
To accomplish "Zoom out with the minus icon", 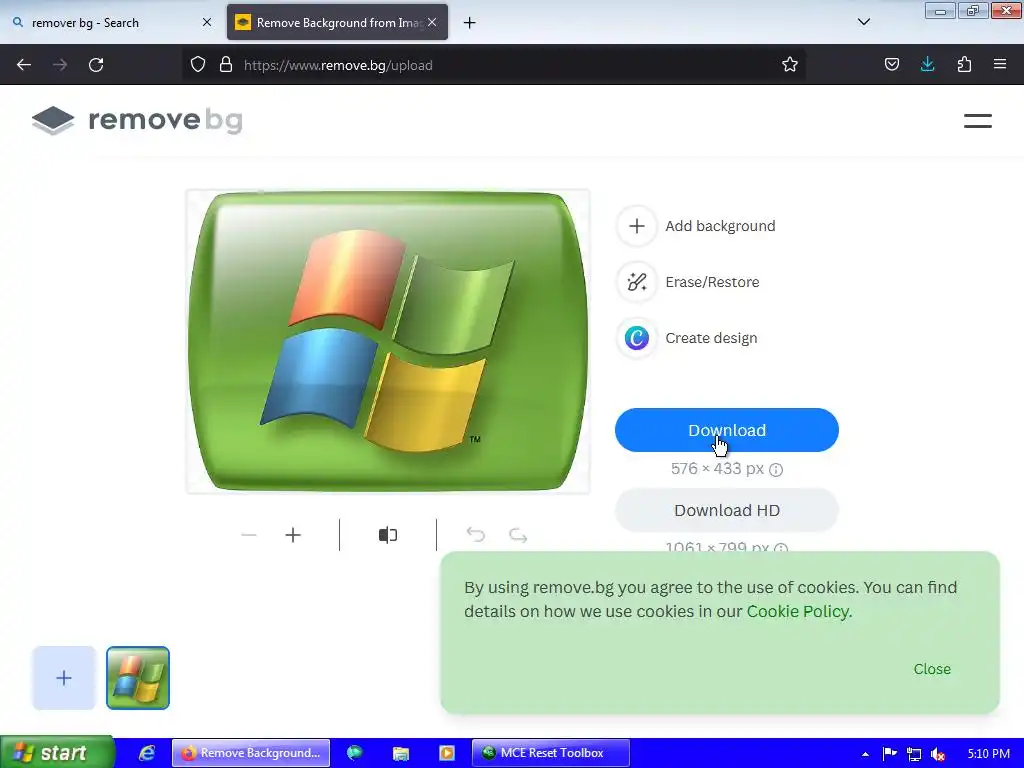I will 249,536.
